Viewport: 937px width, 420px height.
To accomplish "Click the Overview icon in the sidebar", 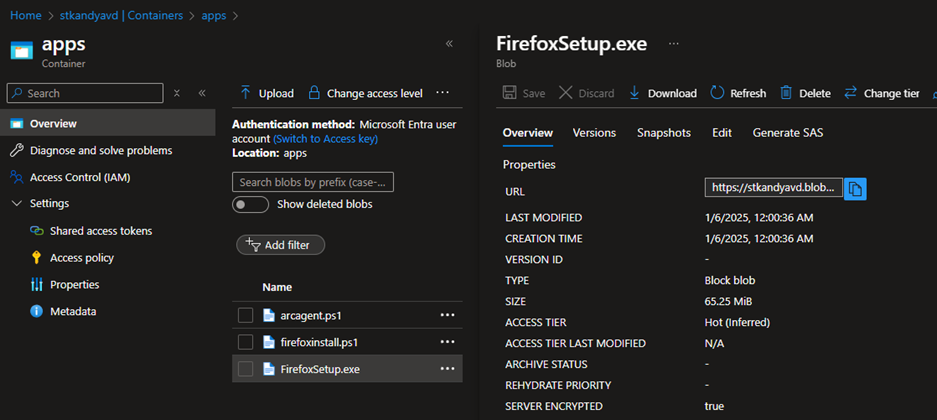I will [17, 124].
